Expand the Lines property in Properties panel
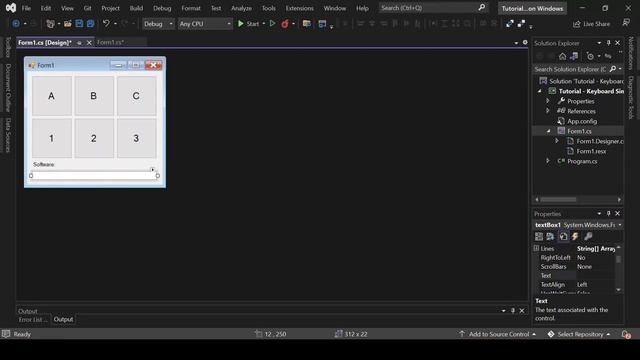 (536, 248)
